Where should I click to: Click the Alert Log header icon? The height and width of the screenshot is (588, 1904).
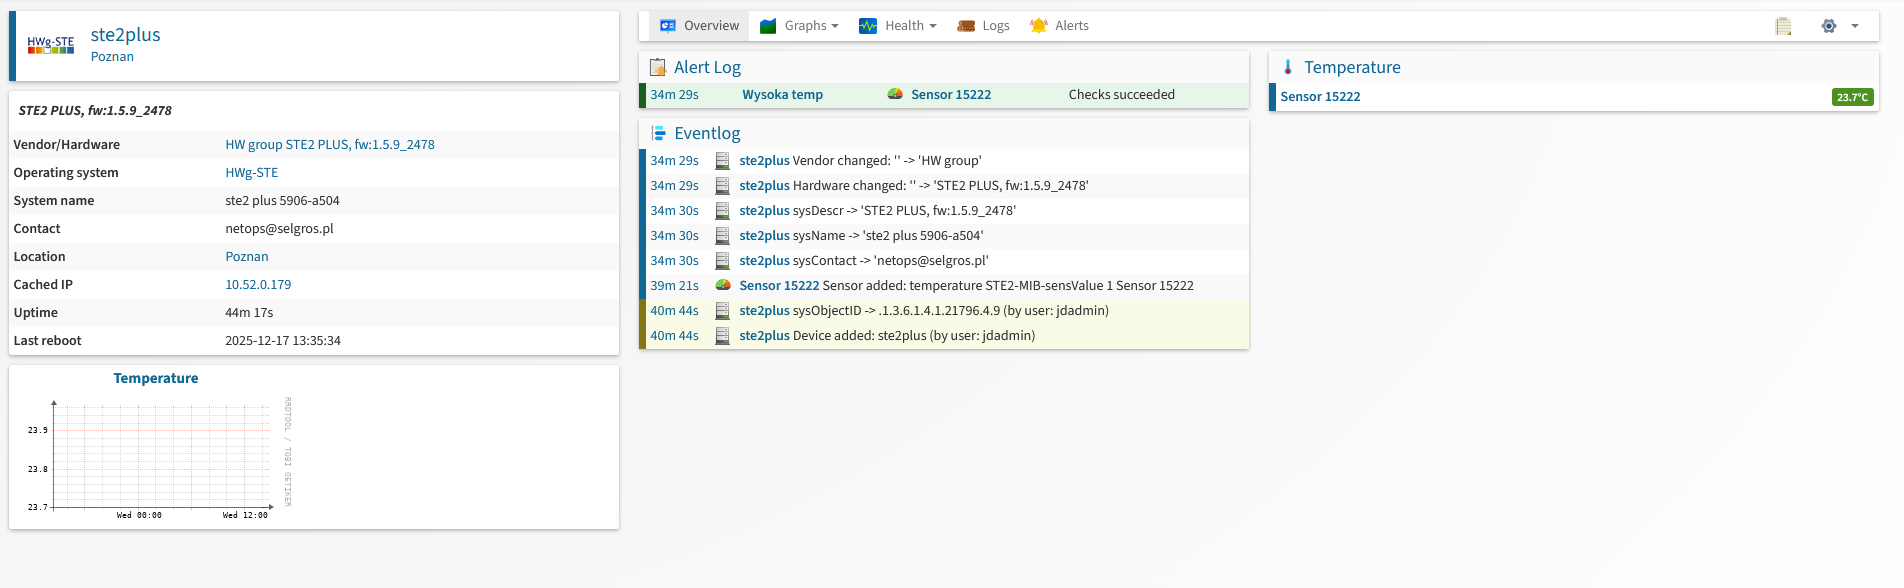(658, 67)
